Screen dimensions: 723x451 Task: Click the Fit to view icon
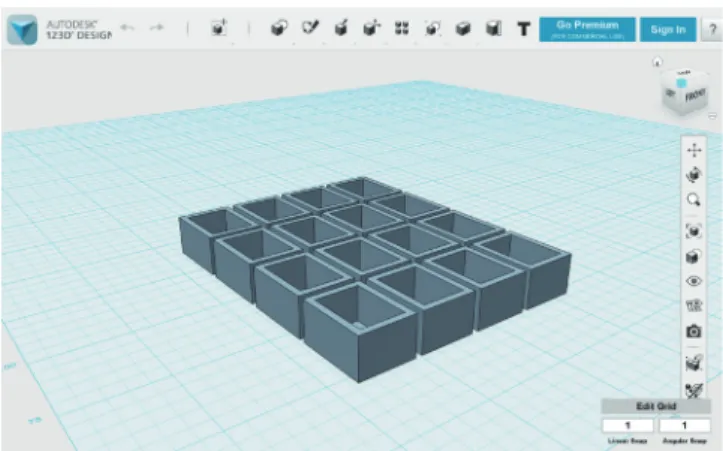tap(693, 231)
